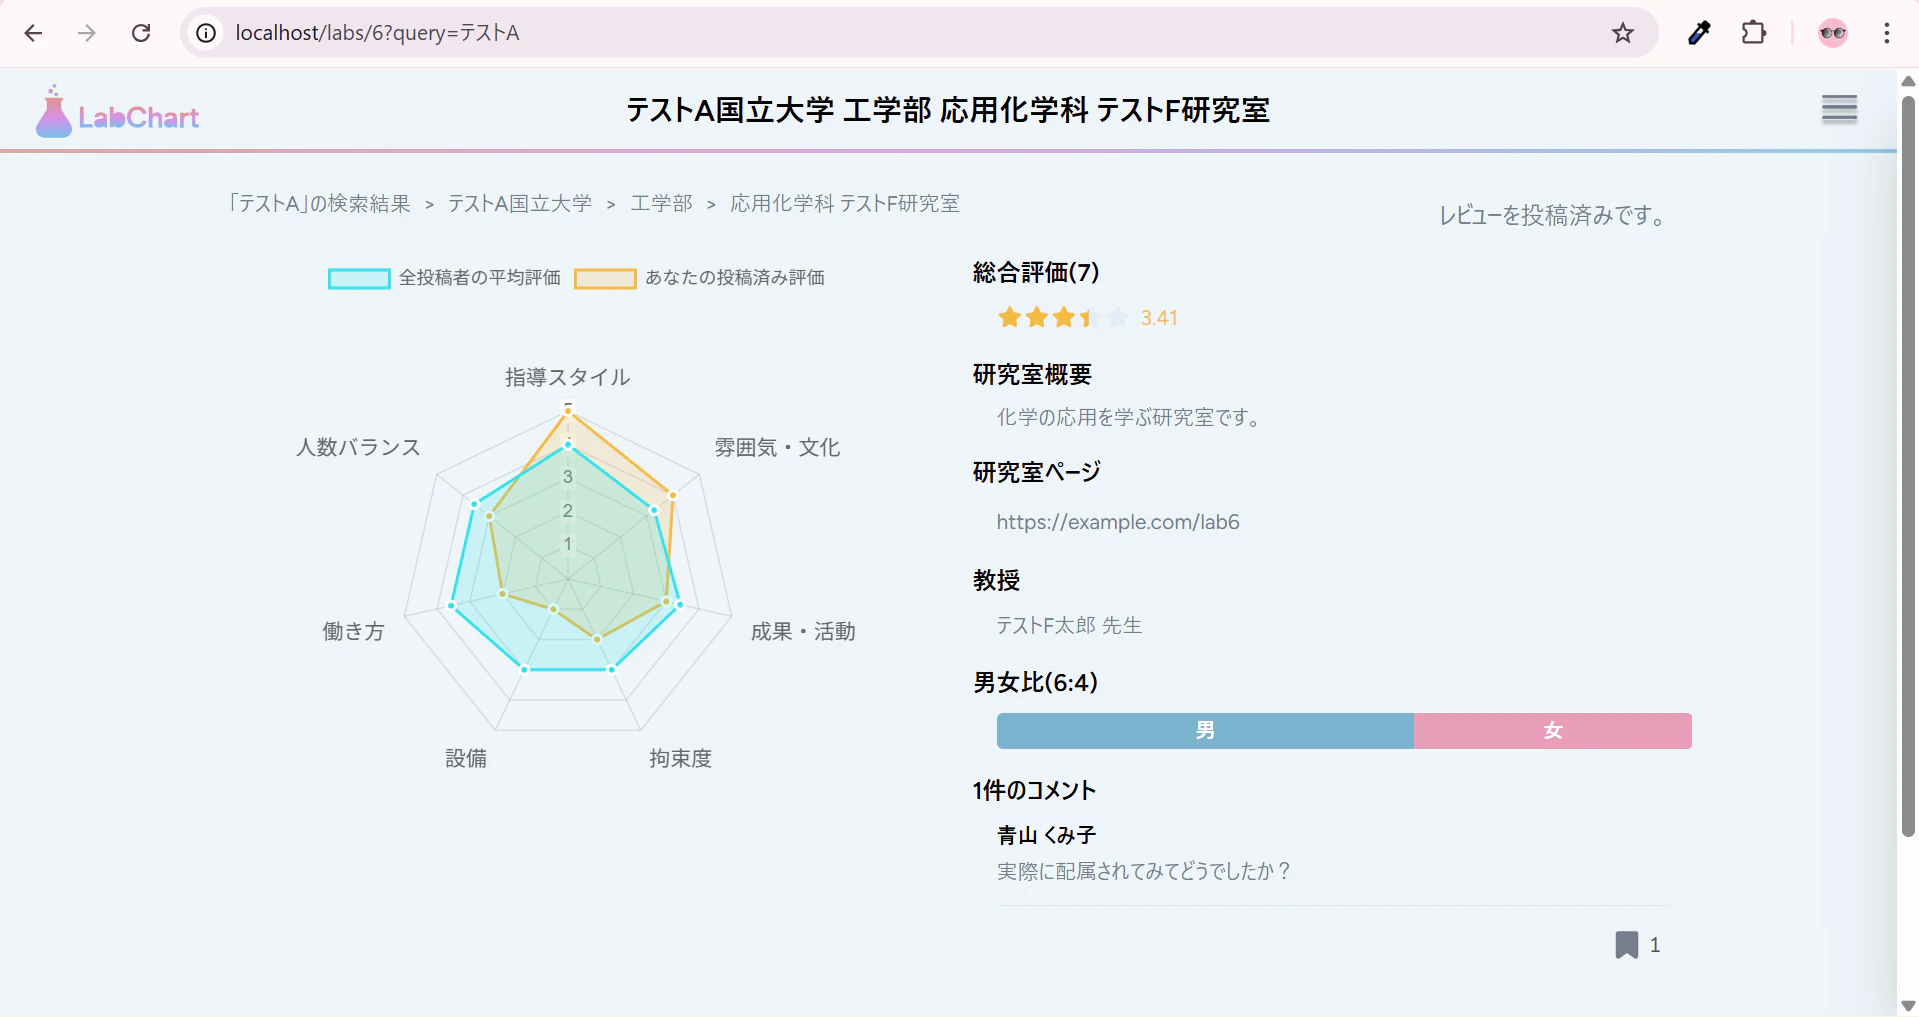View site information icon
This screenshot has width=1919, height=1017.
pos(206,33)
